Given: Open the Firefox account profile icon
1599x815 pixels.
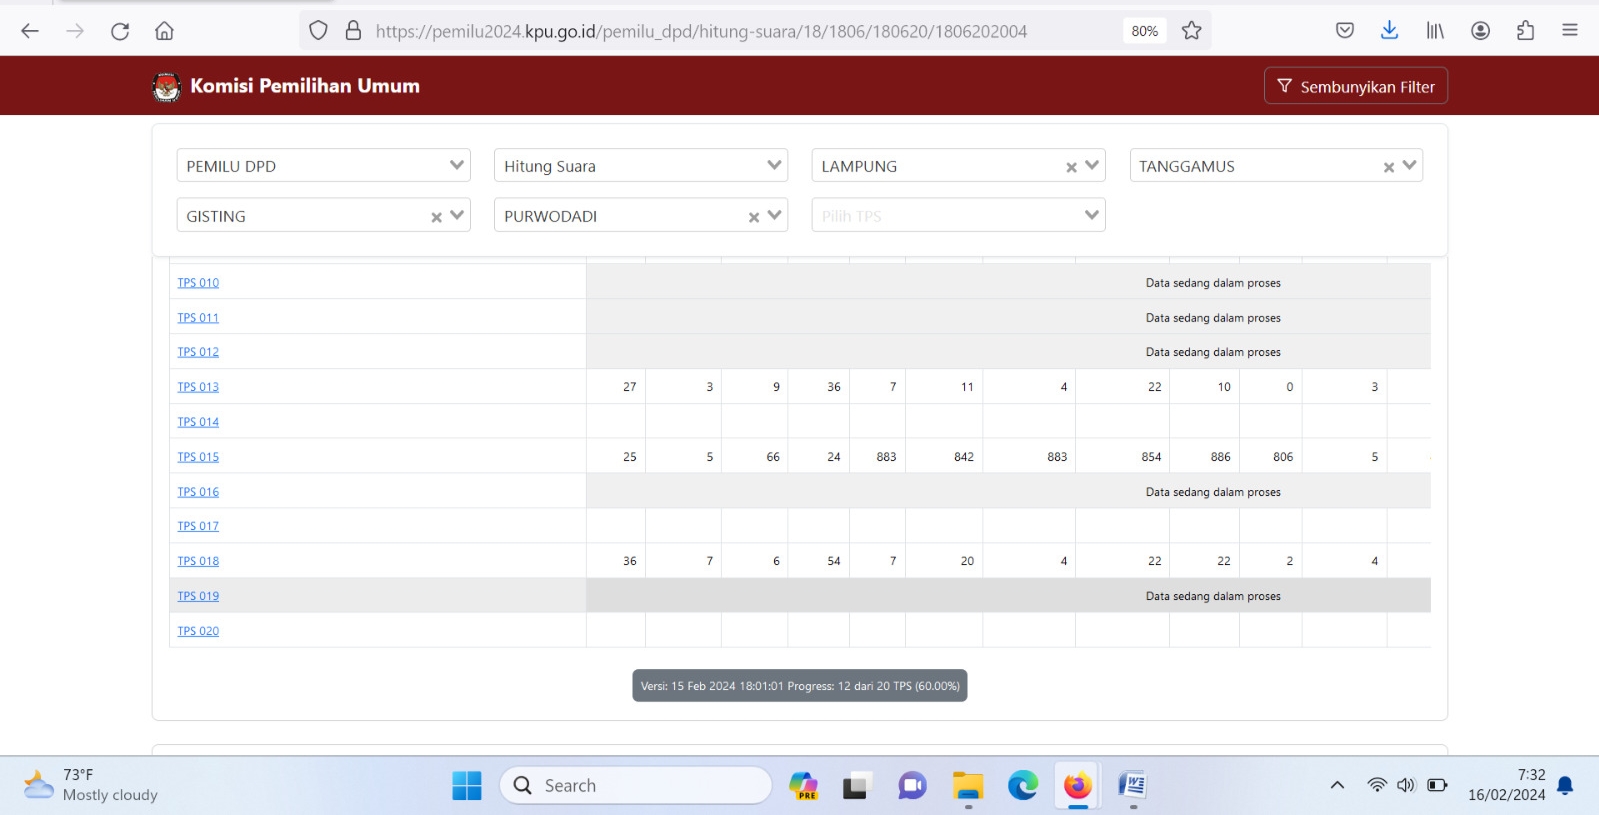Looking at the screenshot, I should click(1480, 31).
